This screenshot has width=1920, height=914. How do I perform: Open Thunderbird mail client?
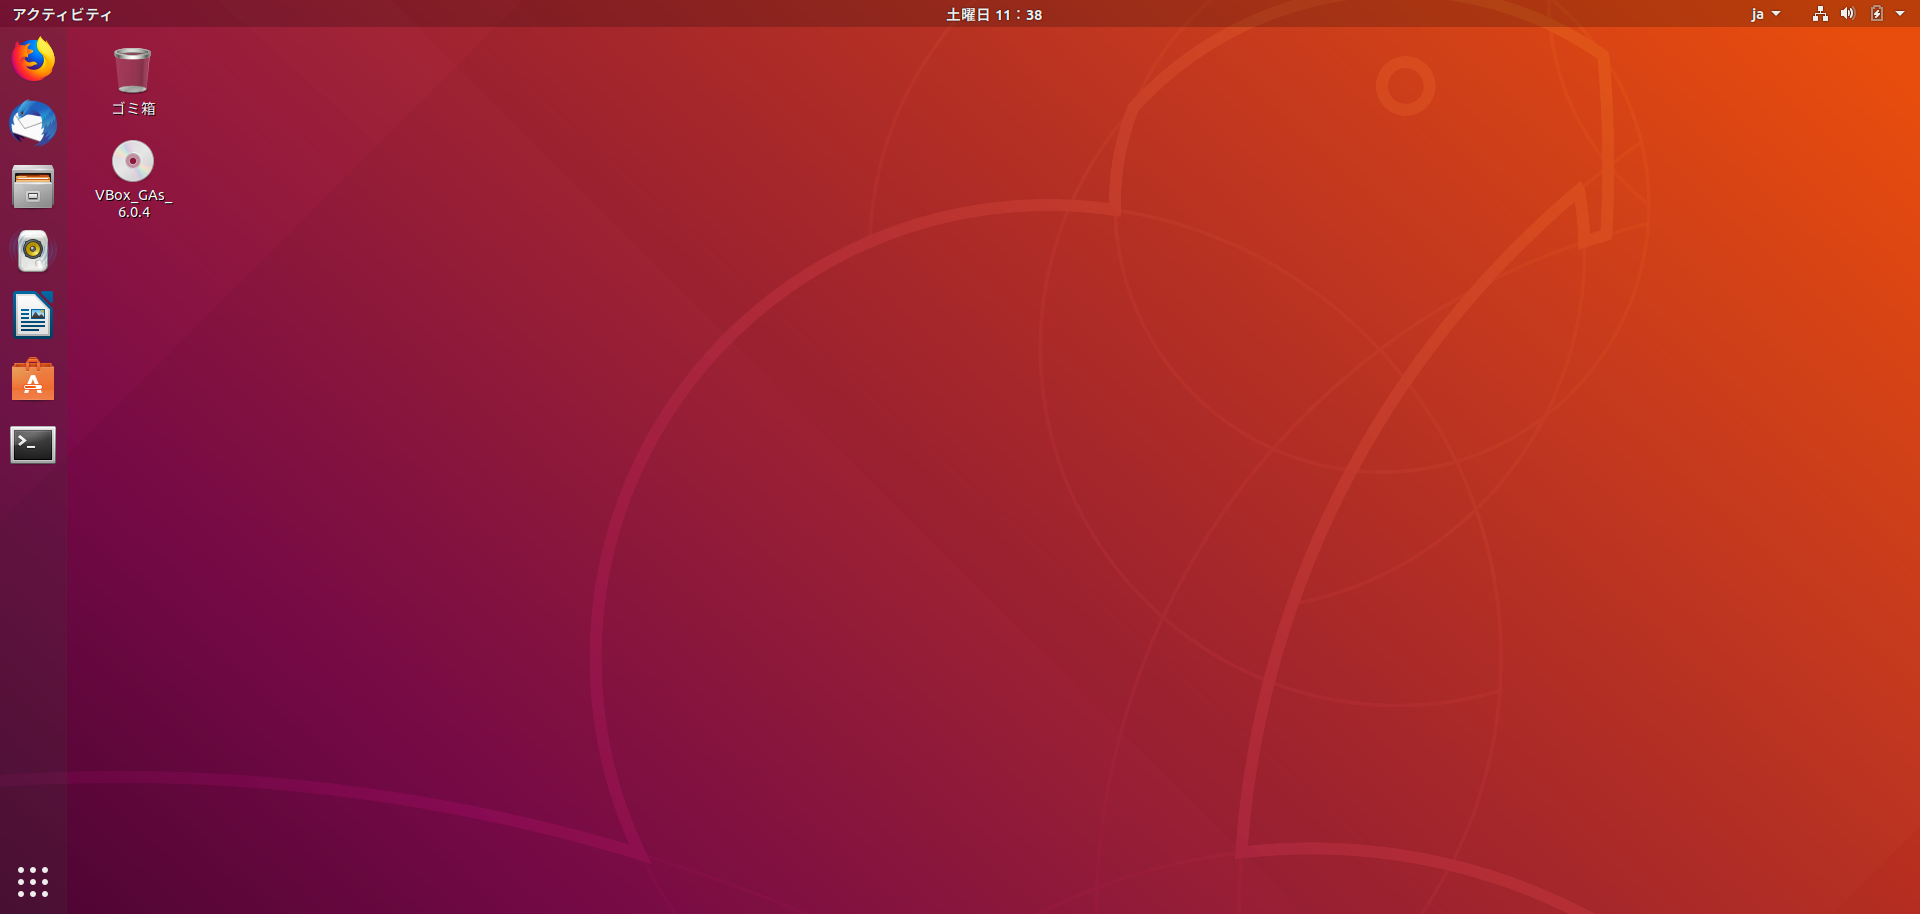point(33,124)
